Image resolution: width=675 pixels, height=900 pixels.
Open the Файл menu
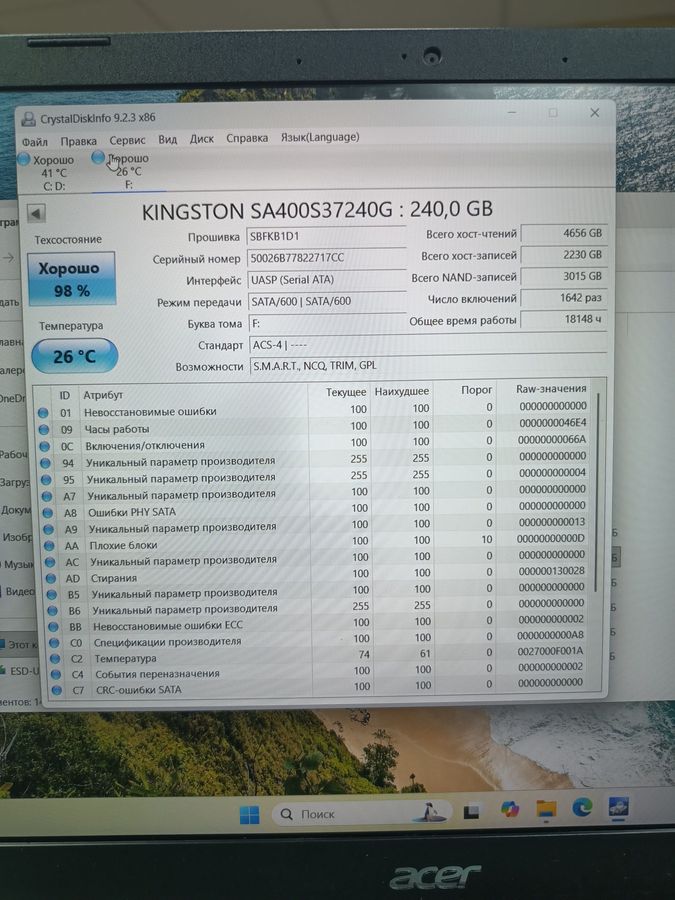pyautogui.click(x=34, y=141)
